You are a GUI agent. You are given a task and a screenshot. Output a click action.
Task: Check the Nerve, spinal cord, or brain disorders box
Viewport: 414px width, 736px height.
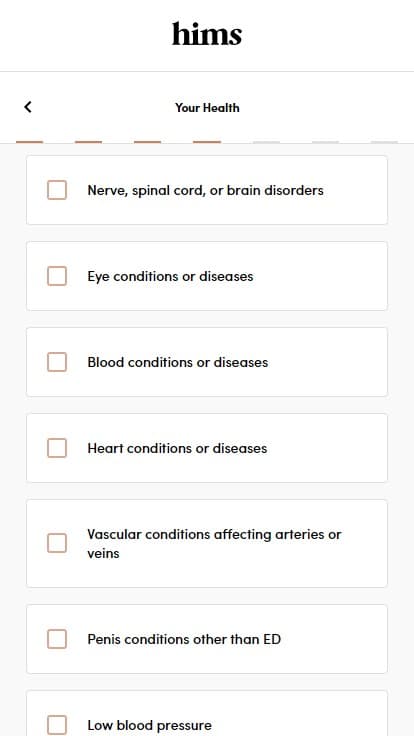coord(57,190)
